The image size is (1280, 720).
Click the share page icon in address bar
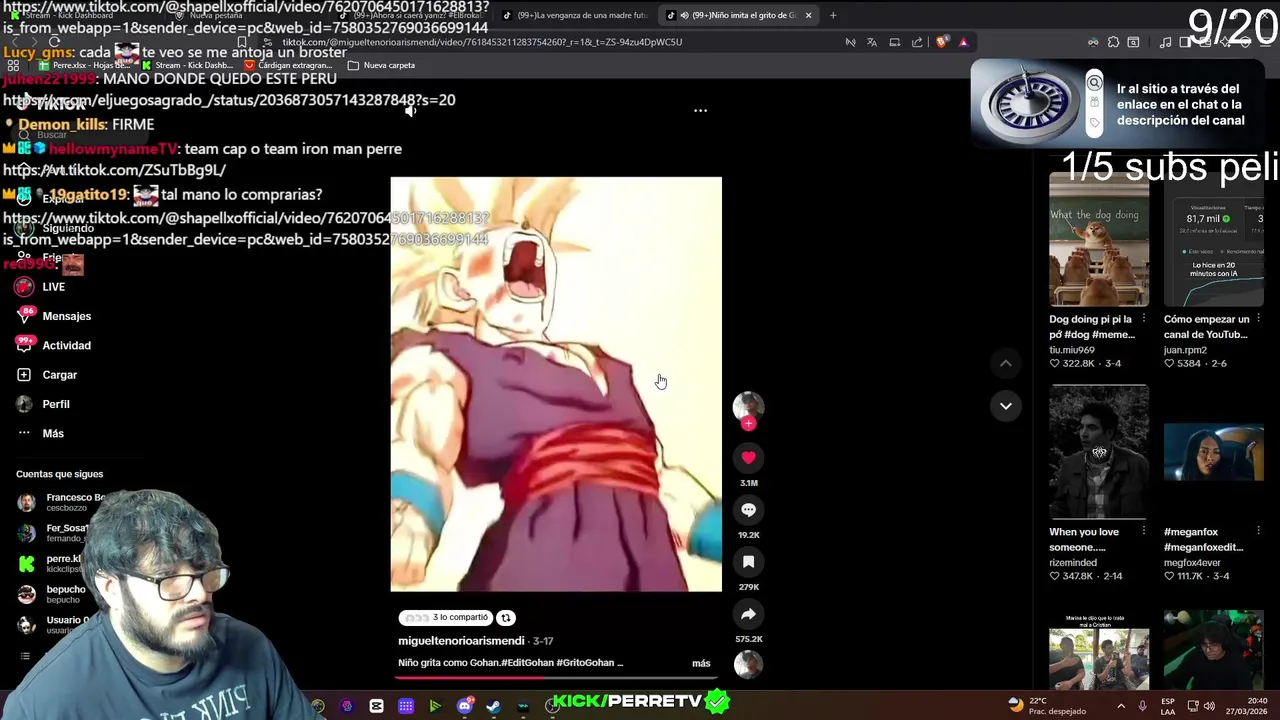tap(917, 42)
